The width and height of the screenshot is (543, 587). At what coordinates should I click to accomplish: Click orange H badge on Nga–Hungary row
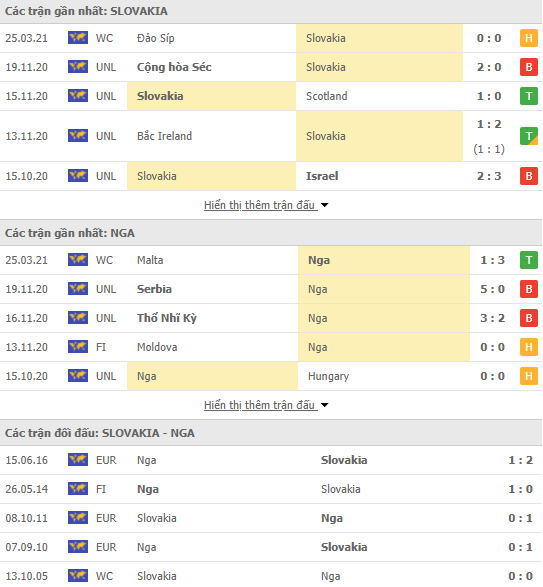tap(528, 376)
